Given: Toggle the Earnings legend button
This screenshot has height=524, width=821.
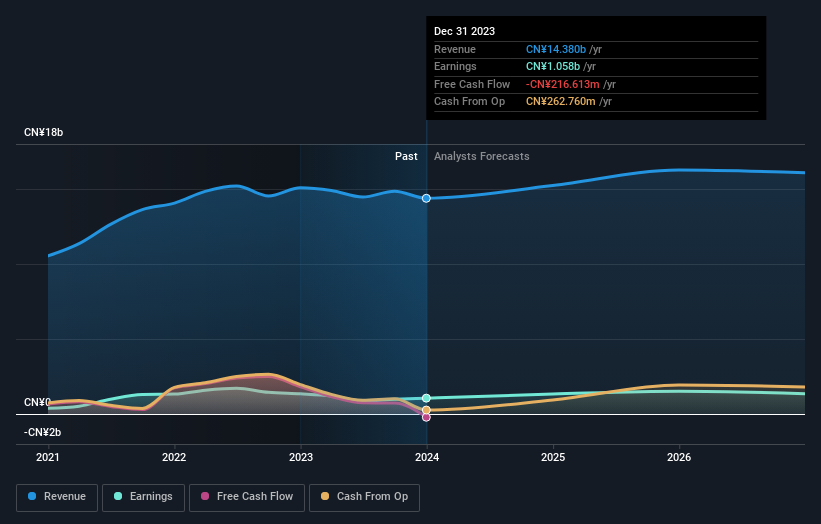Looking at the screenshot, I should [x=143, y=497].
